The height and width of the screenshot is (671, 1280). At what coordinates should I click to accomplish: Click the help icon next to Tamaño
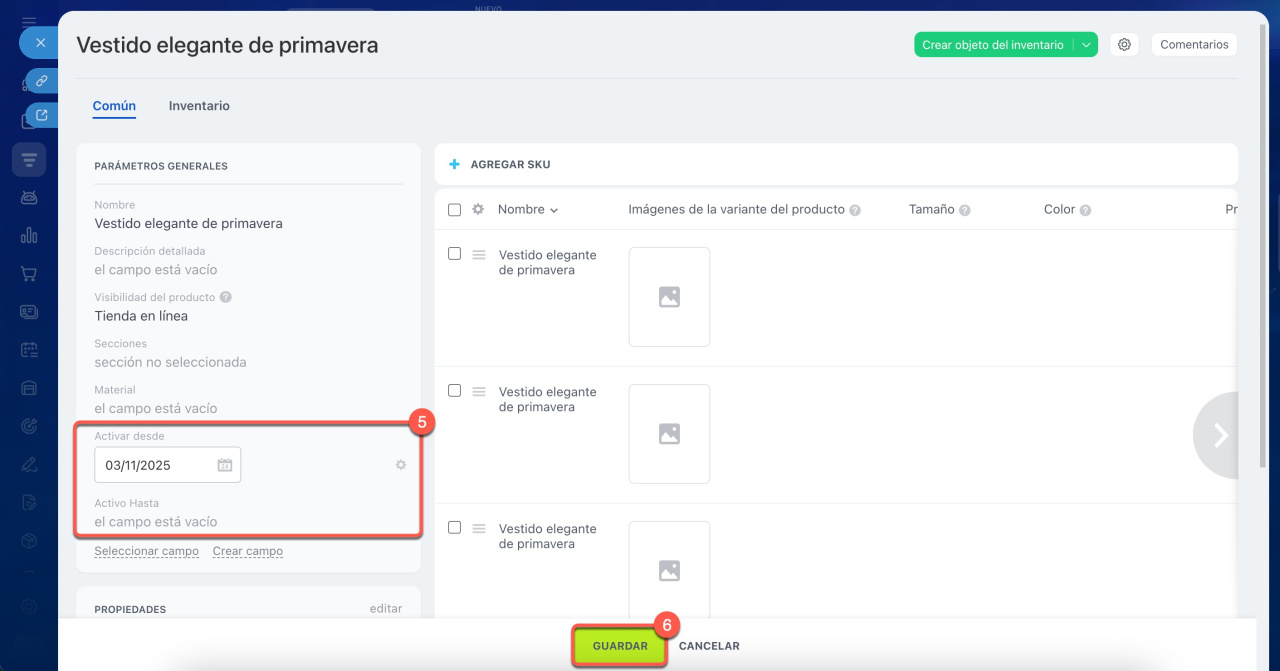point(964,211)
